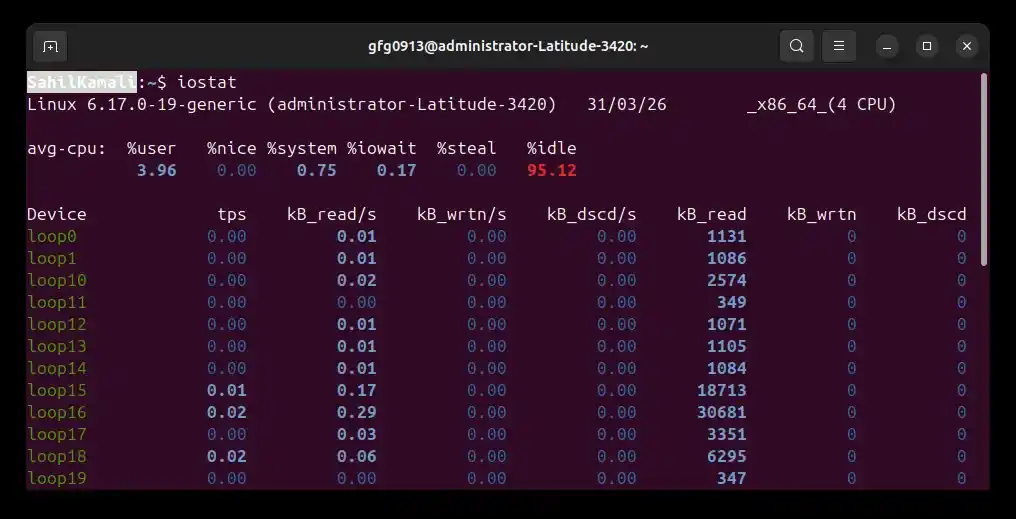Open a new terminal tab
Viewport: 1016px width, 519px height.
click(51, 47)
